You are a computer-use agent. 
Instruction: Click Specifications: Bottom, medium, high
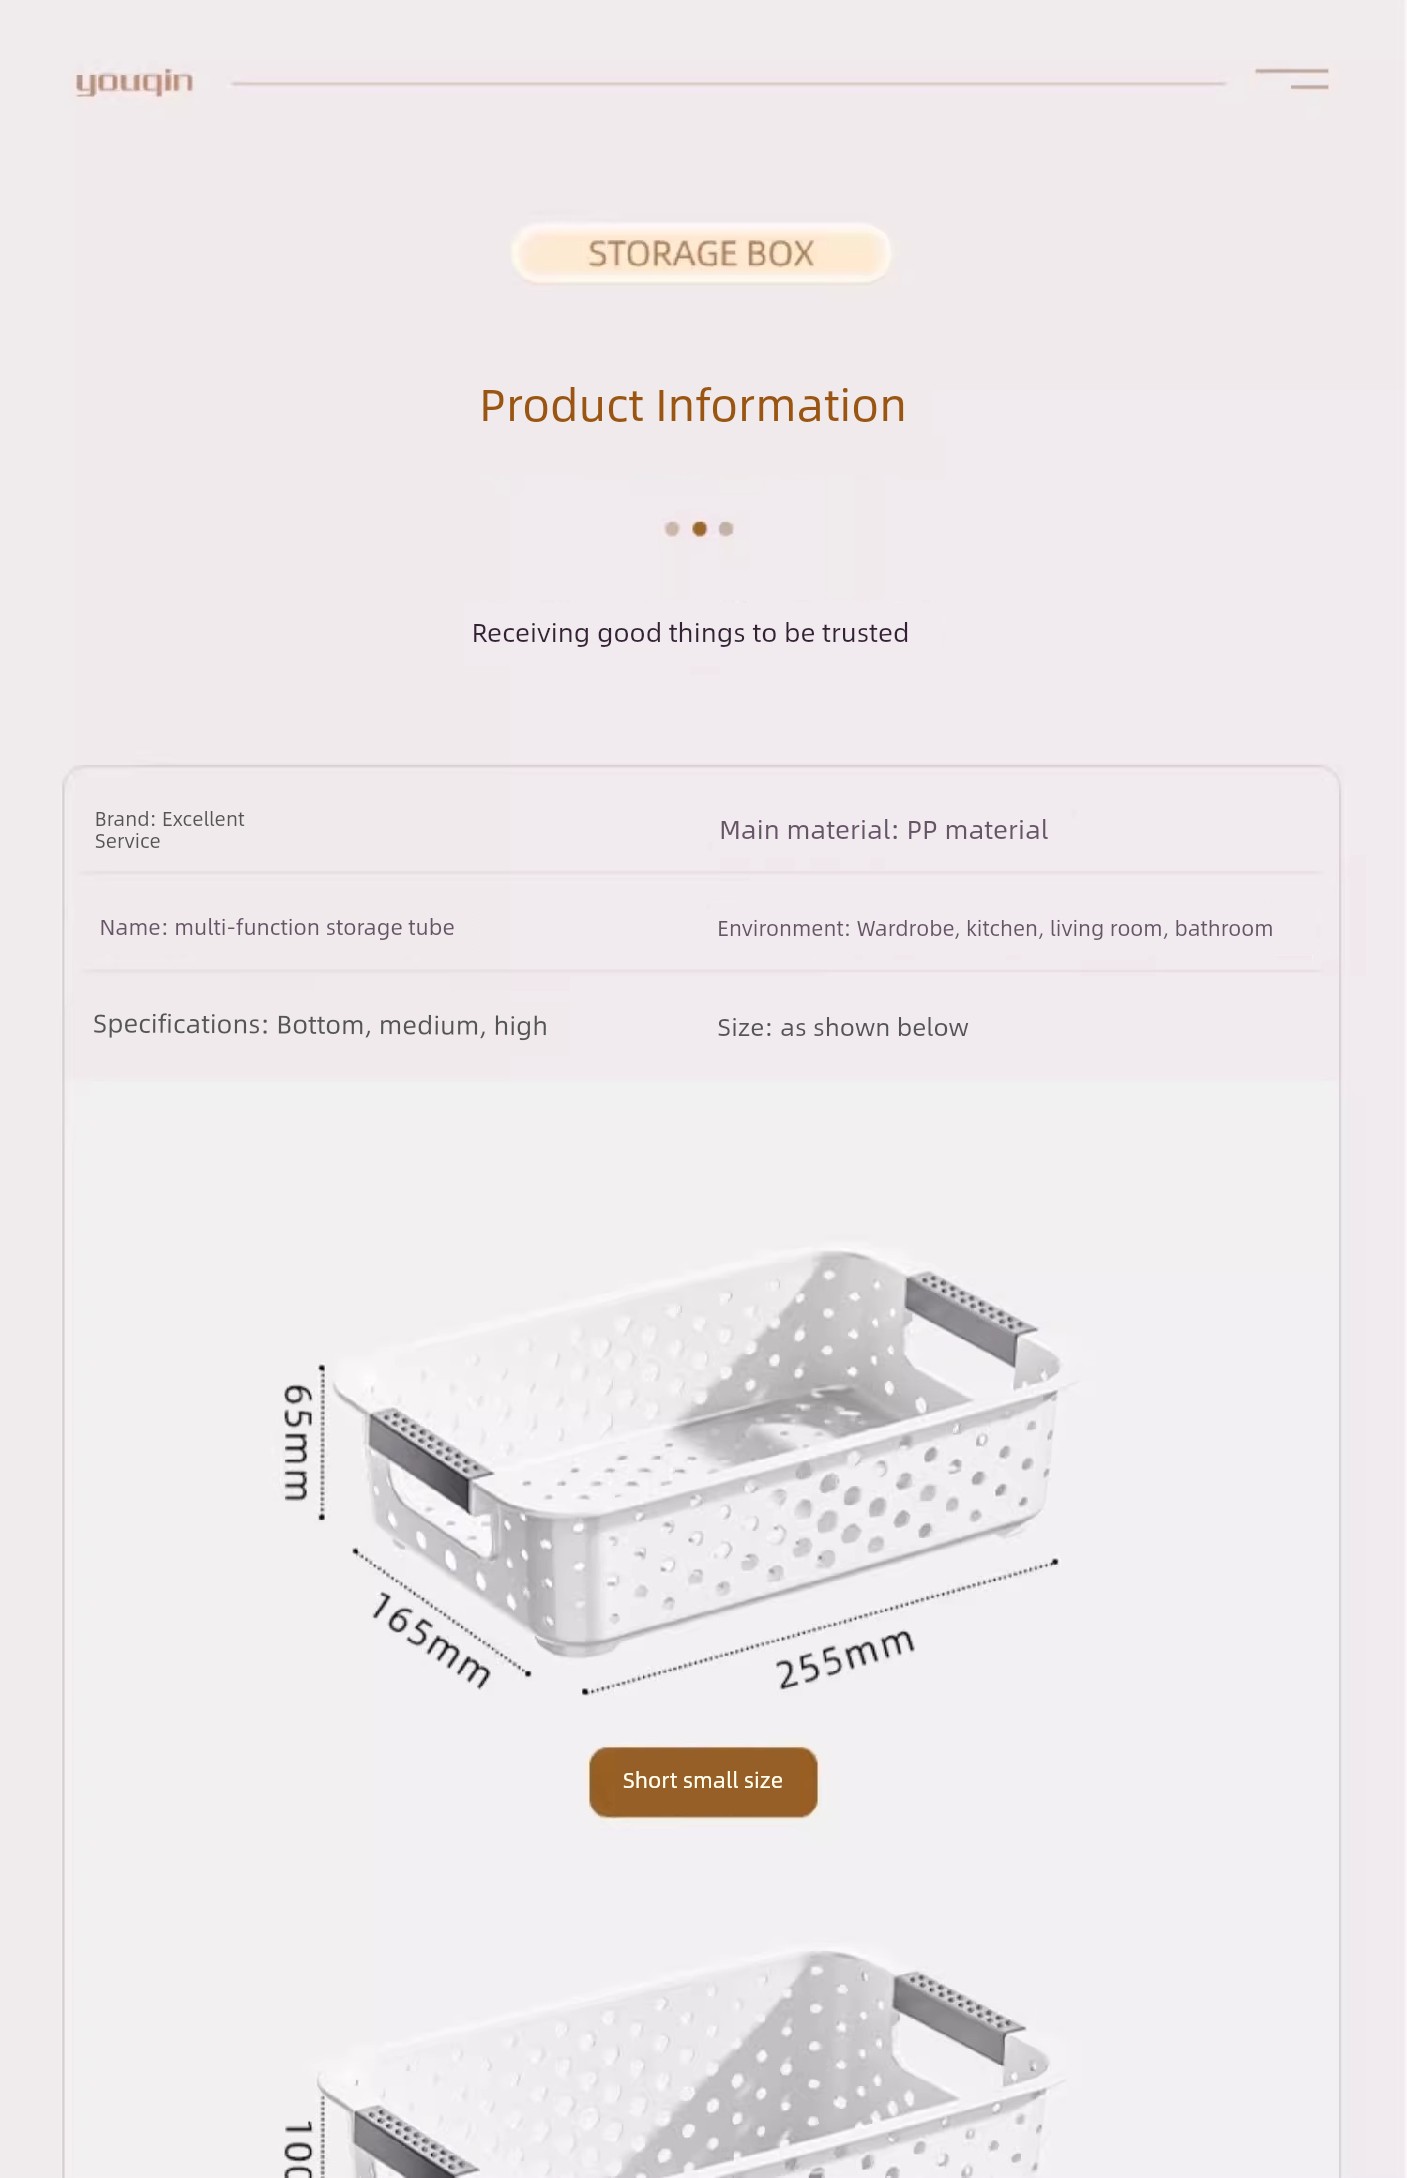point(320,1025)
